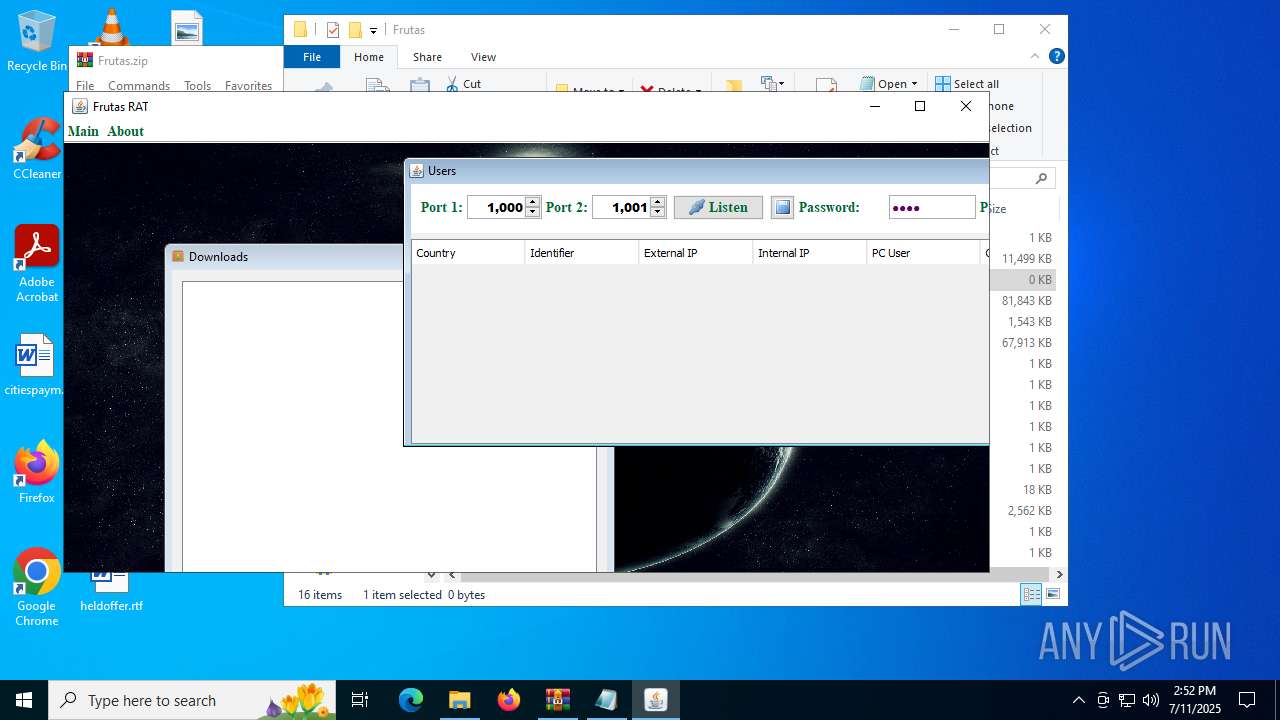This screenshot has height=720, width=1280.
Task: Focus the Password field
Action: tap(932, 207)
